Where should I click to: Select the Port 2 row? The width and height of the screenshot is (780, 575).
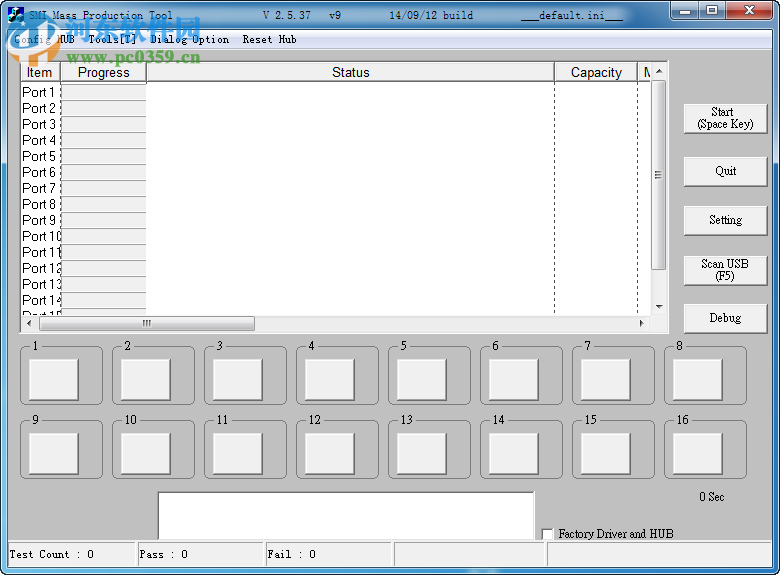click(336, 108)
